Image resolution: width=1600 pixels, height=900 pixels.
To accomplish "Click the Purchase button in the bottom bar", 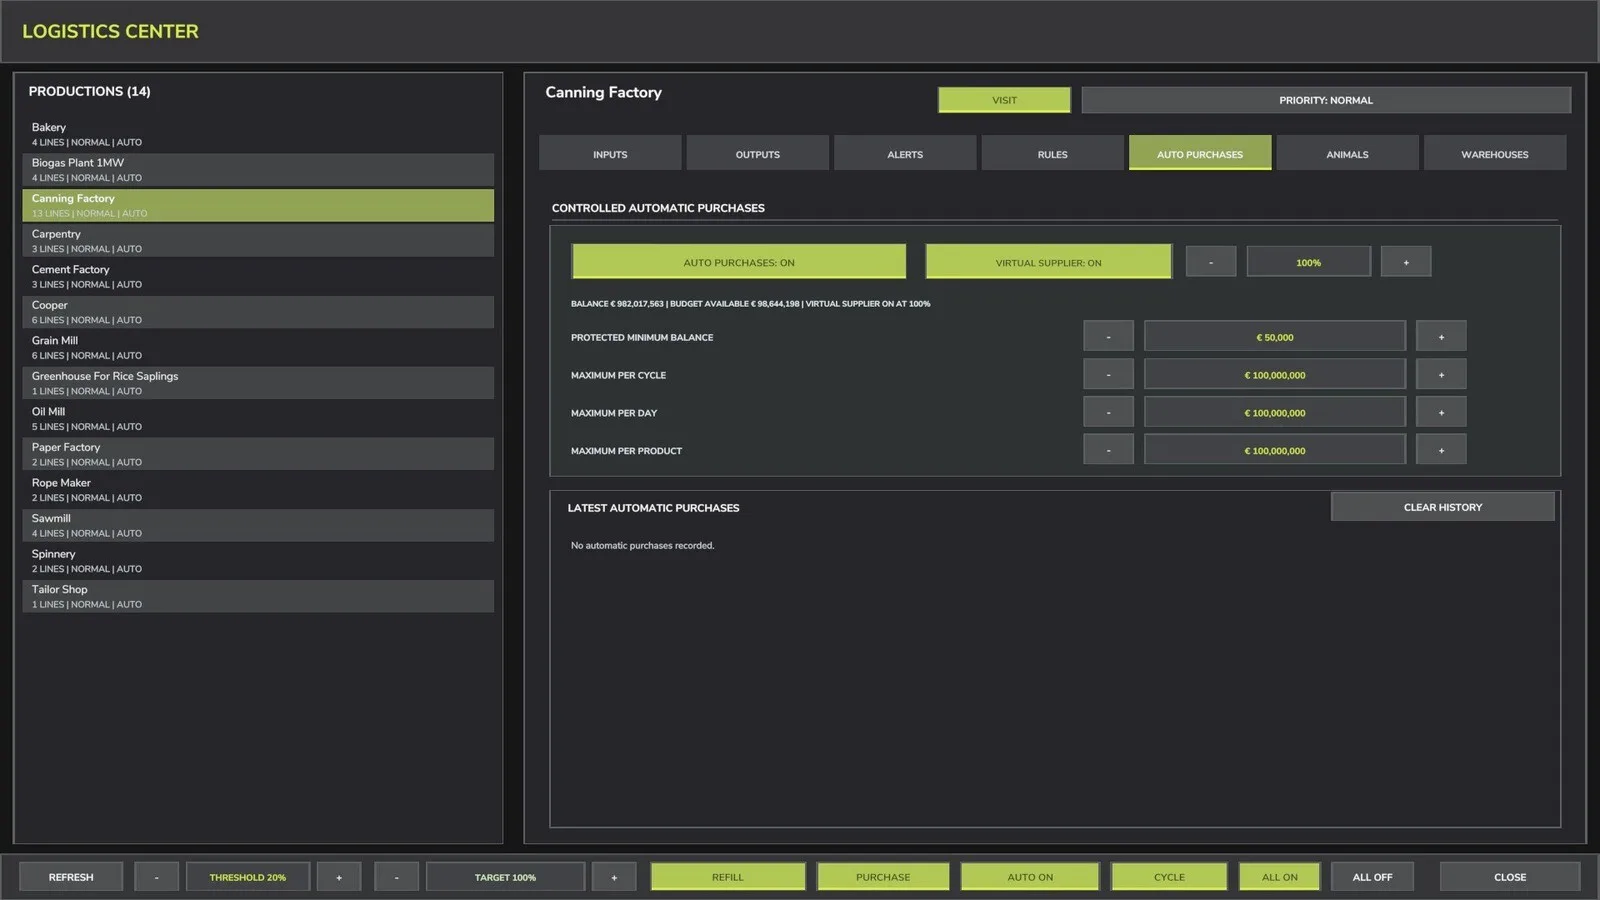I will tap(882, 877).
